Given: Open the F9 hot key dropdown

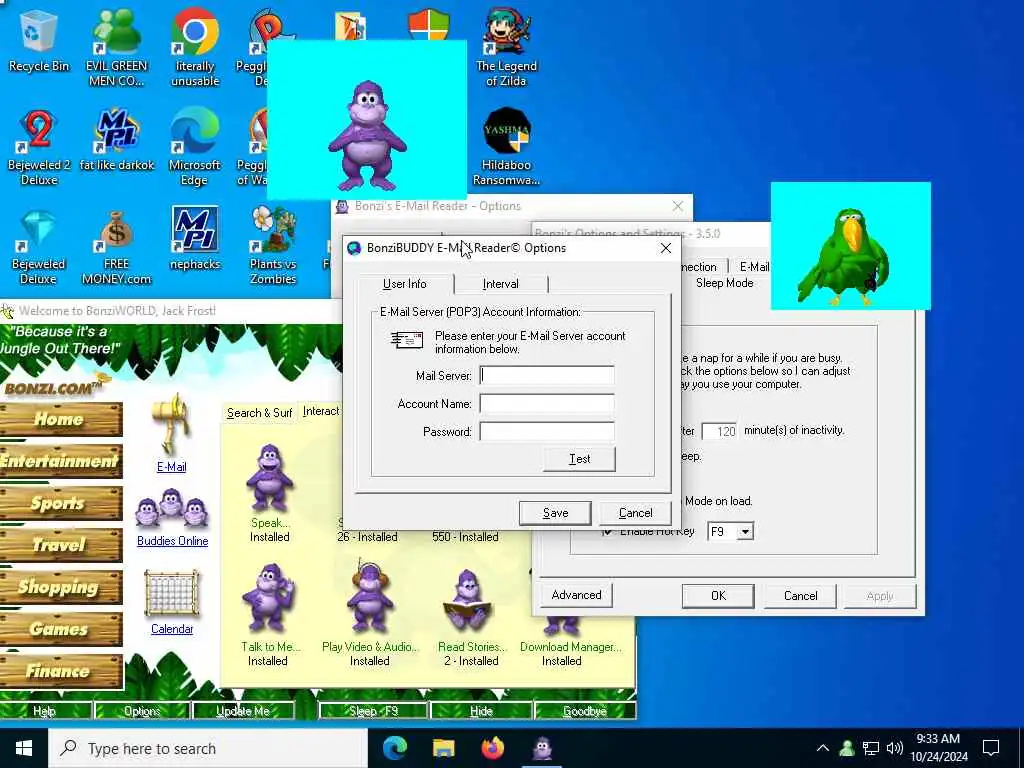Looking at the screenshot, I should (x=745, y=532).
